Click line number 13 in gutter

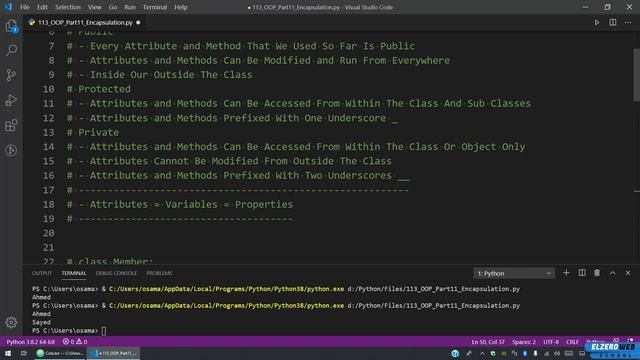click(48, 132)
